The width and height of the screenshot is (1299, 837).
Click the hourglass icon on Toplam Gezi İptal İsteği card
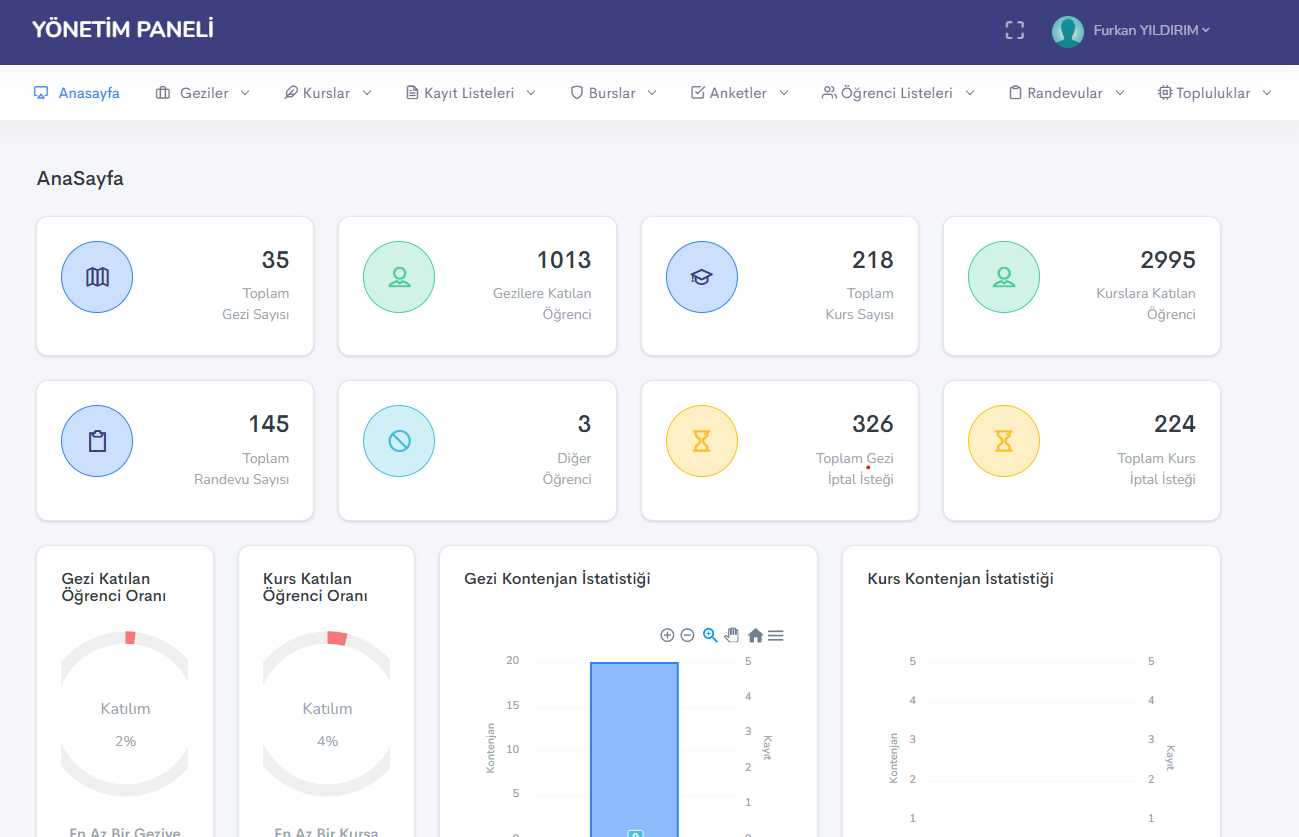[x=702, y=441]
